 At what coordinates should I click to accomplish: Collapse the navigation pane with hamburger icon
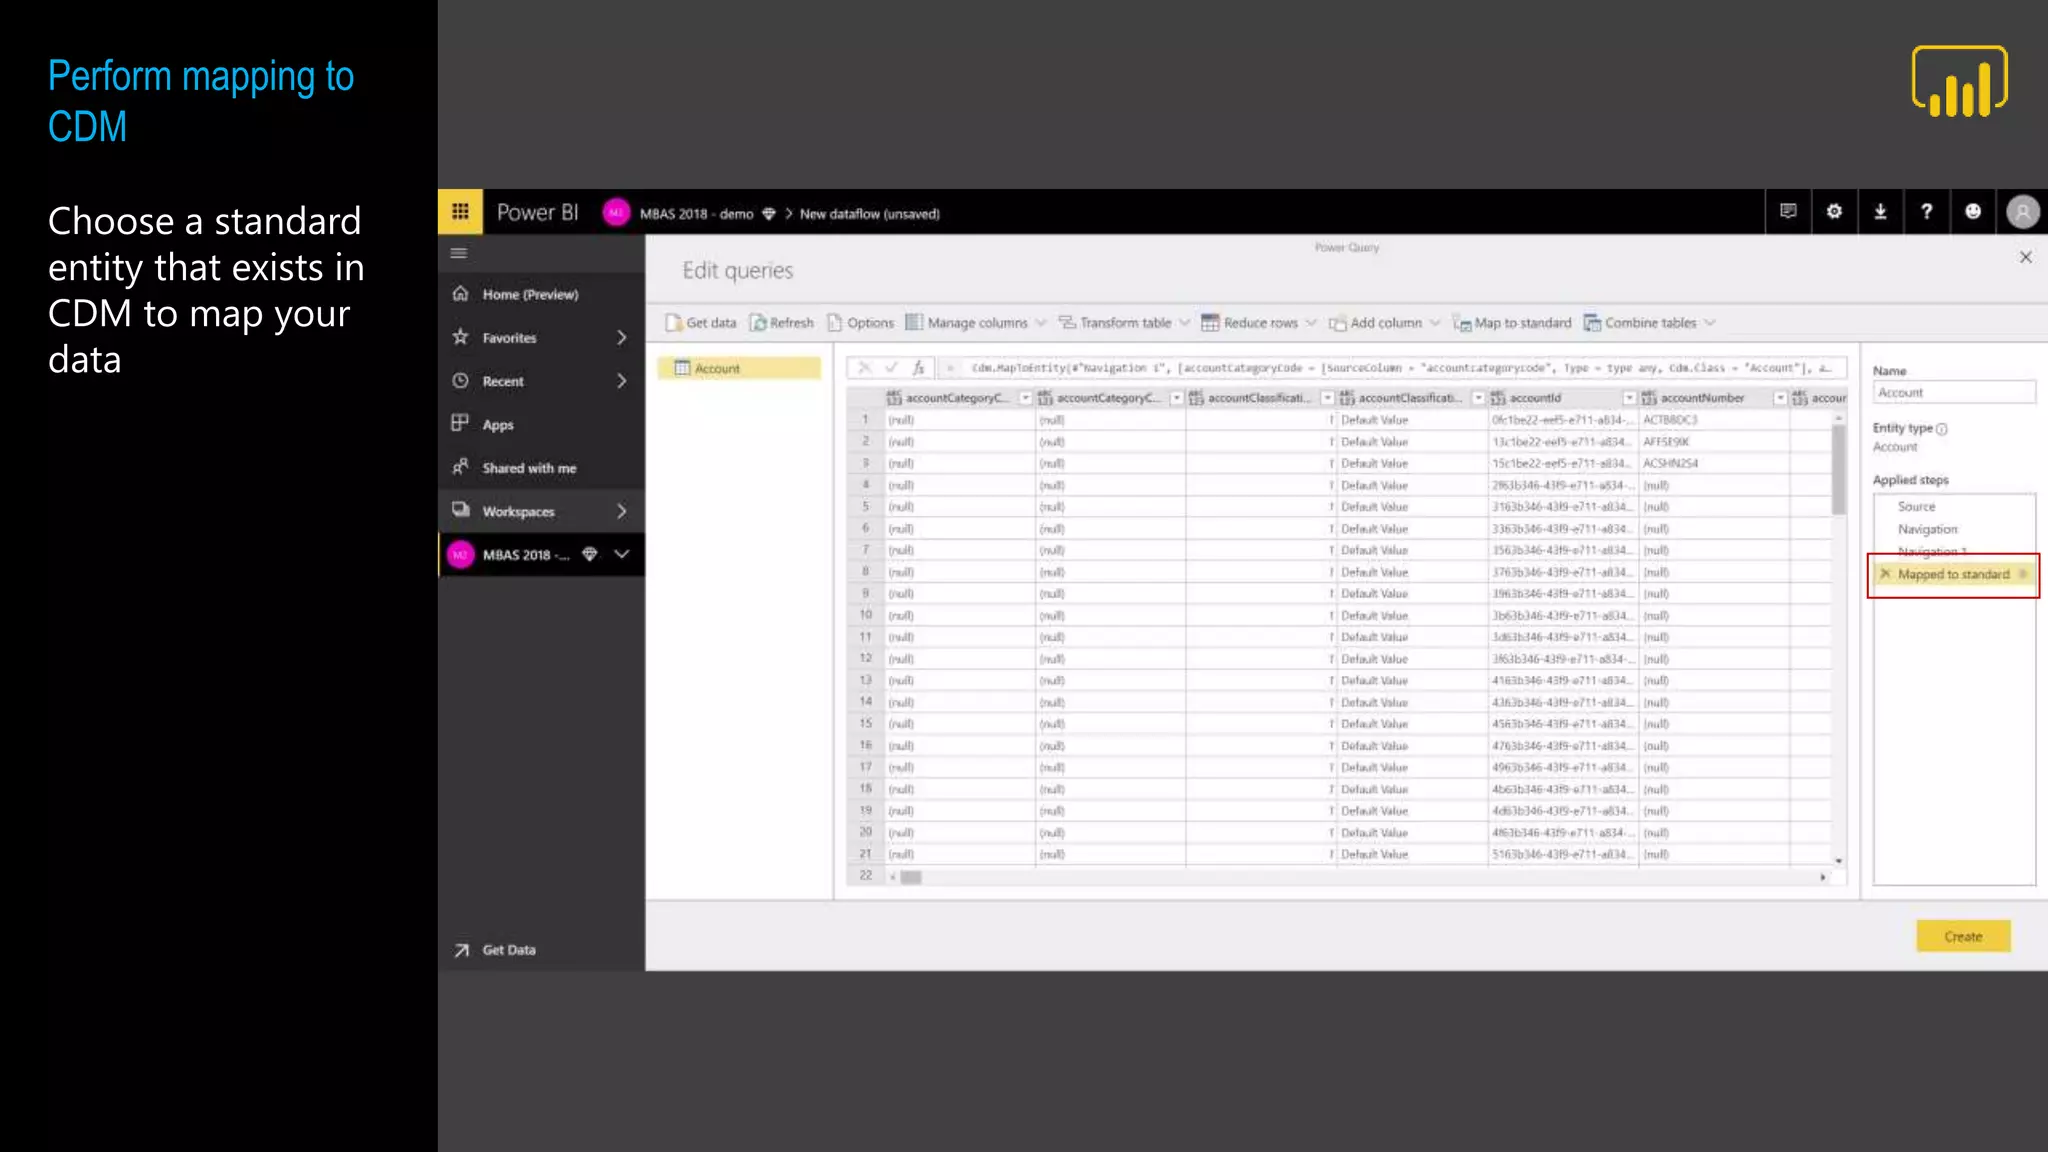(459, 253)
